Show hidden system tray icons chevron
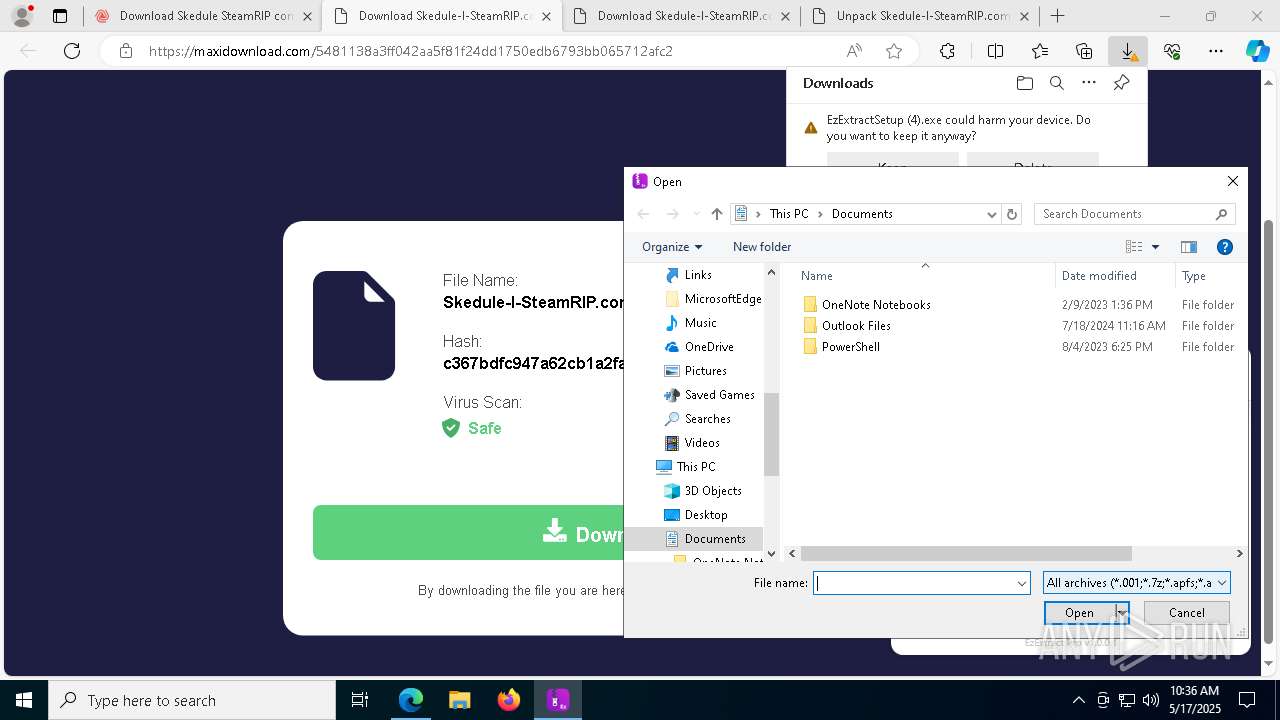The height and width of the screenshot is (720, 1280). click(x=1078, y=700)
